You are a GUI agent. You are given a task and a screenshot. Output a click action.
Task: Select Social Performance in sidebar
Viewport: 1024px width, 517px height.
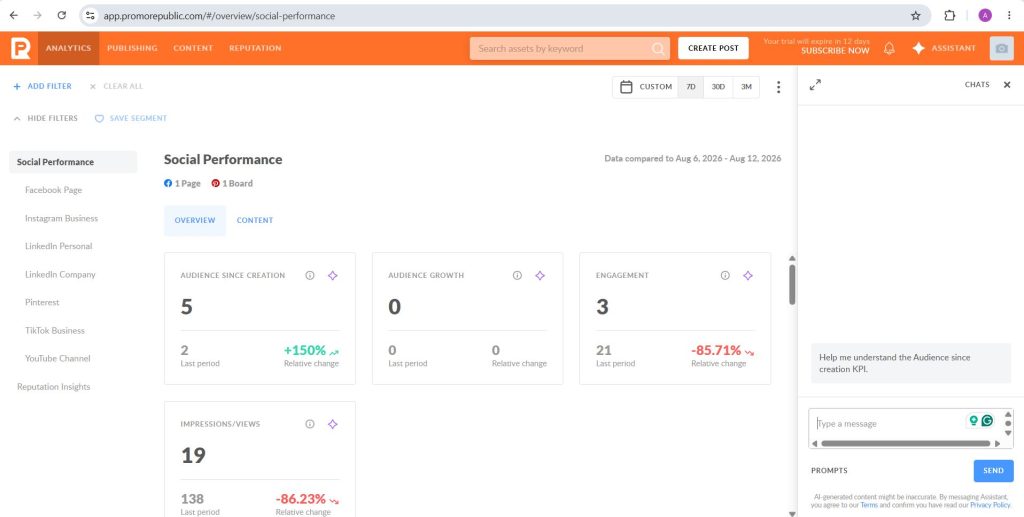click(73, 162)
